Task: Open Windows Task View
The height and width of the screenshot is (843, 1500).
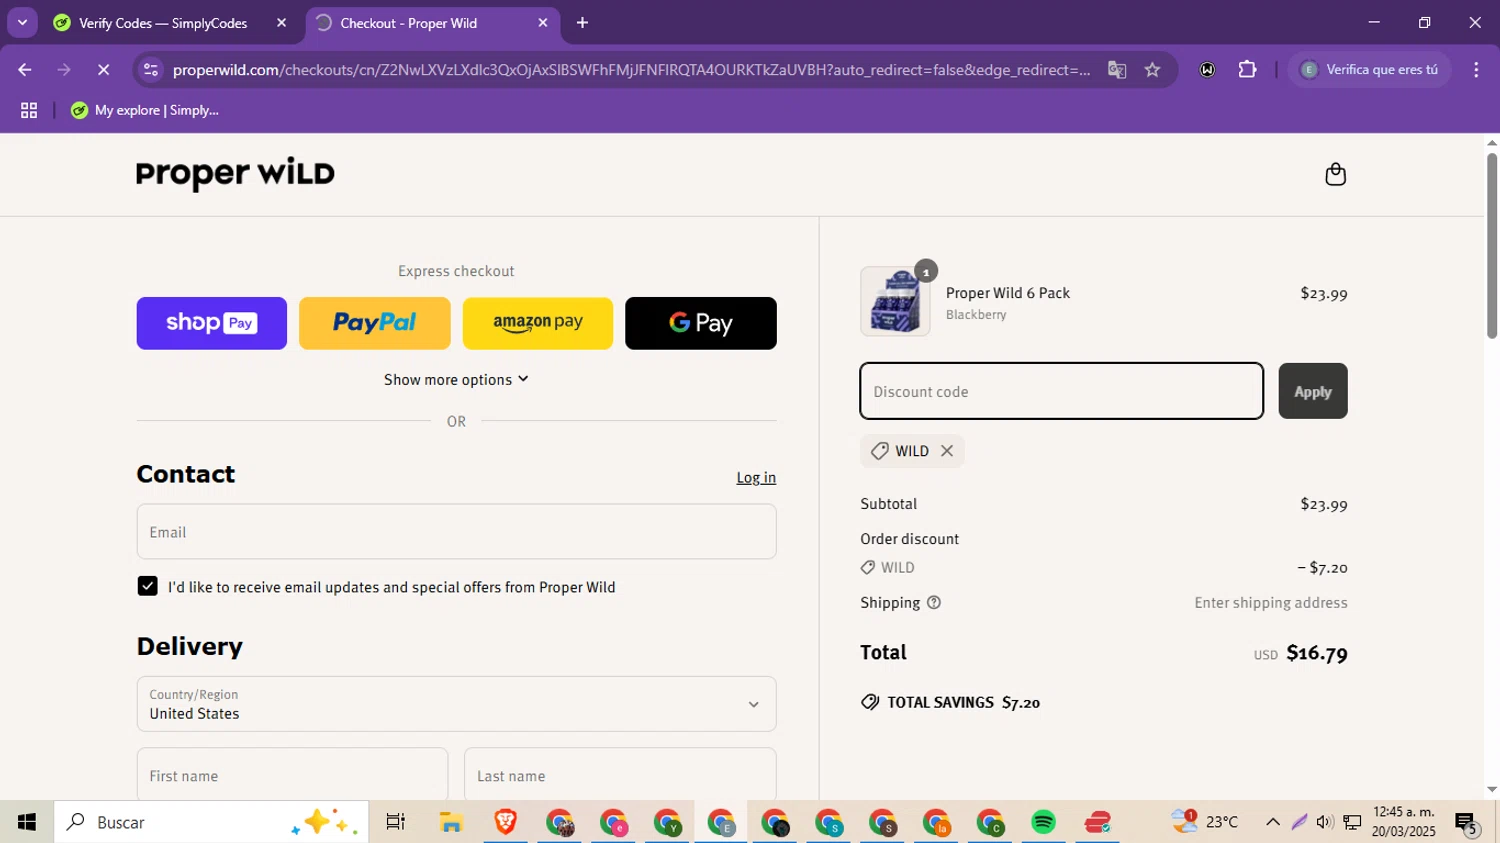Action: pos(396,822)
